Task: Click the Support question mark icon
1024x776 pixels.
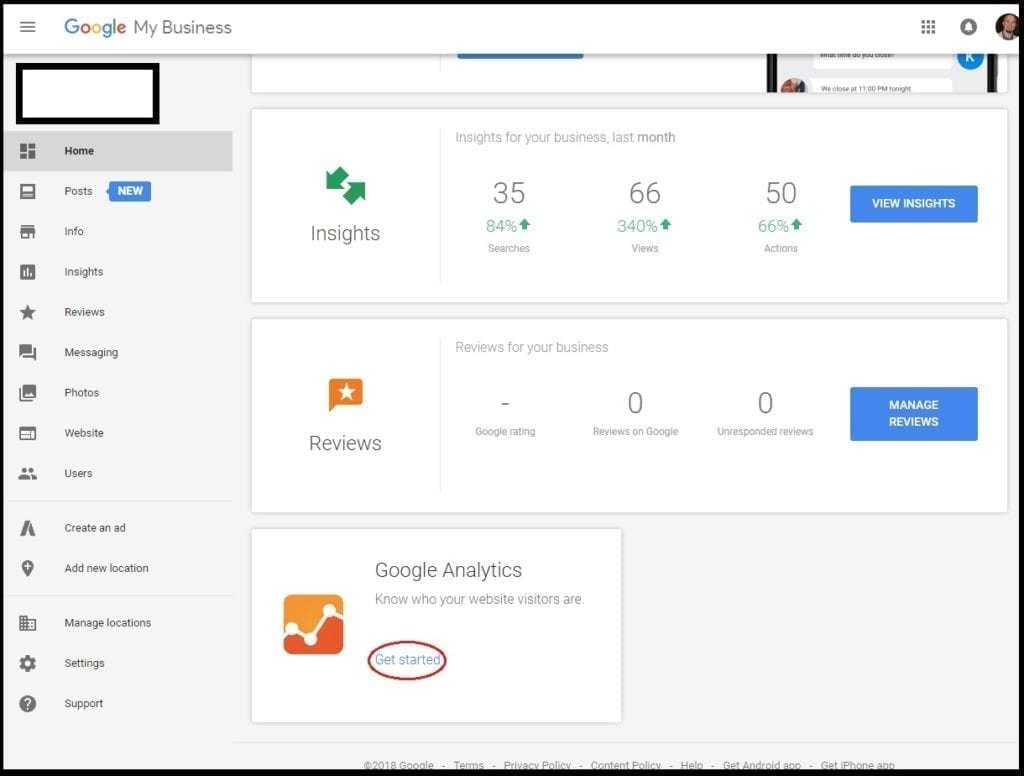Action: 27,703
